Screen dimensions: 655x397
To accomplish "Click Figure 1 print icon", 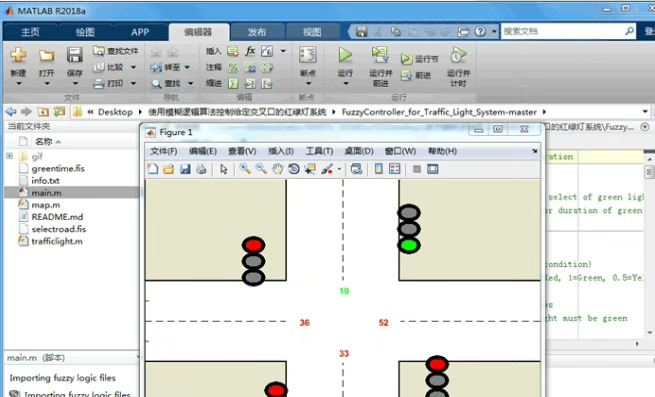I will pyautogui.click(x=201, y=169).
